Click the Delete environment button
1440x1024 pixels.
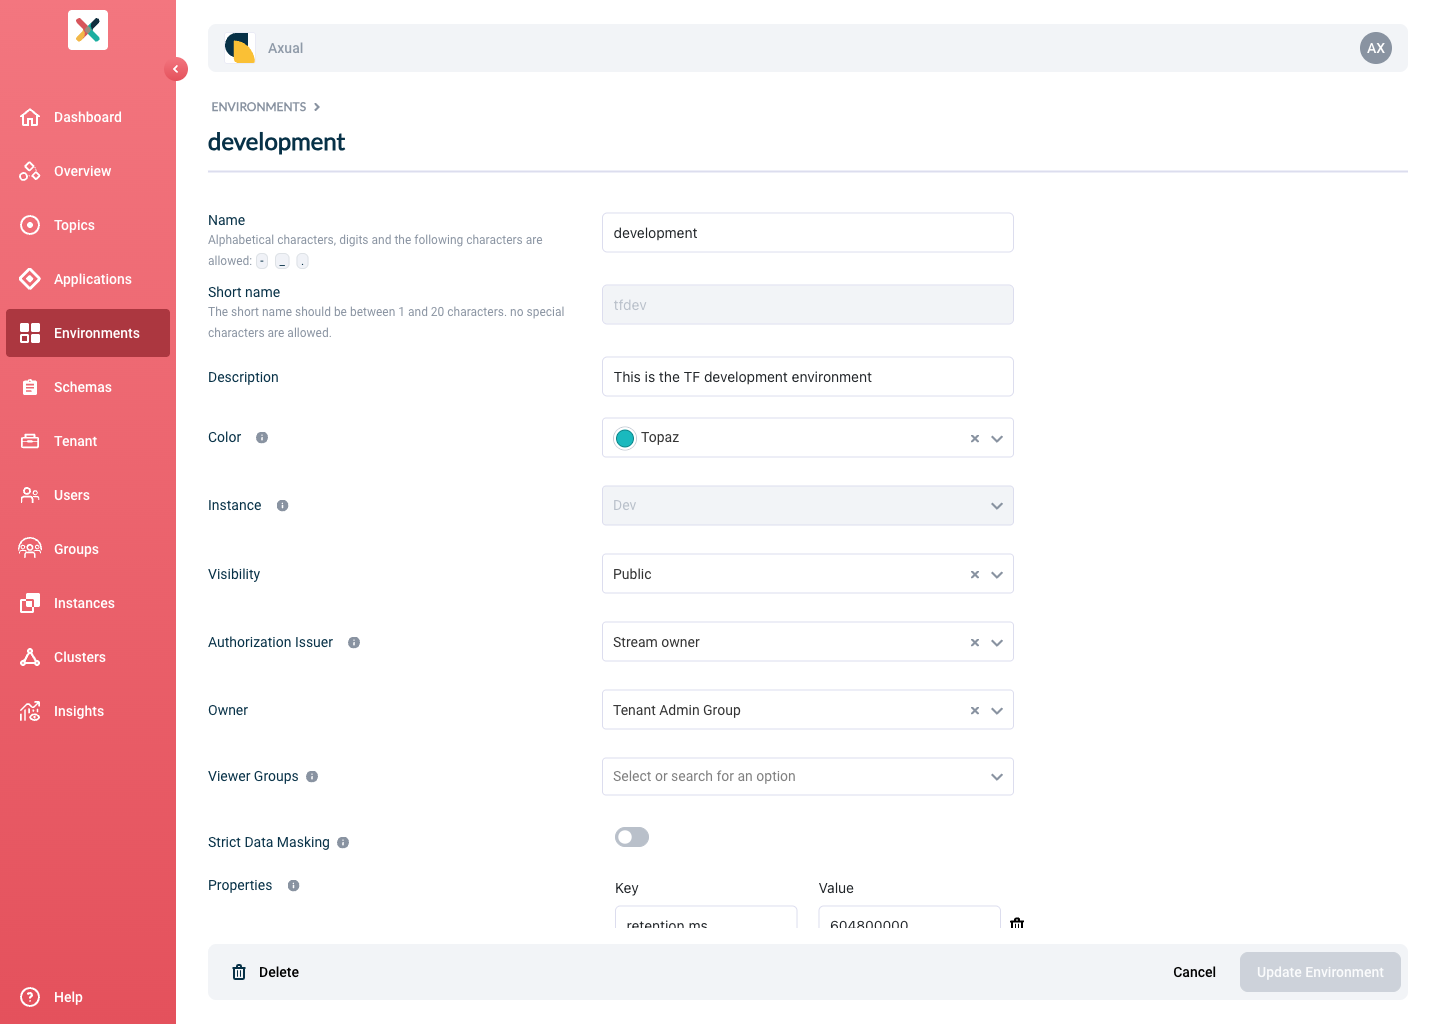[266, 972]
